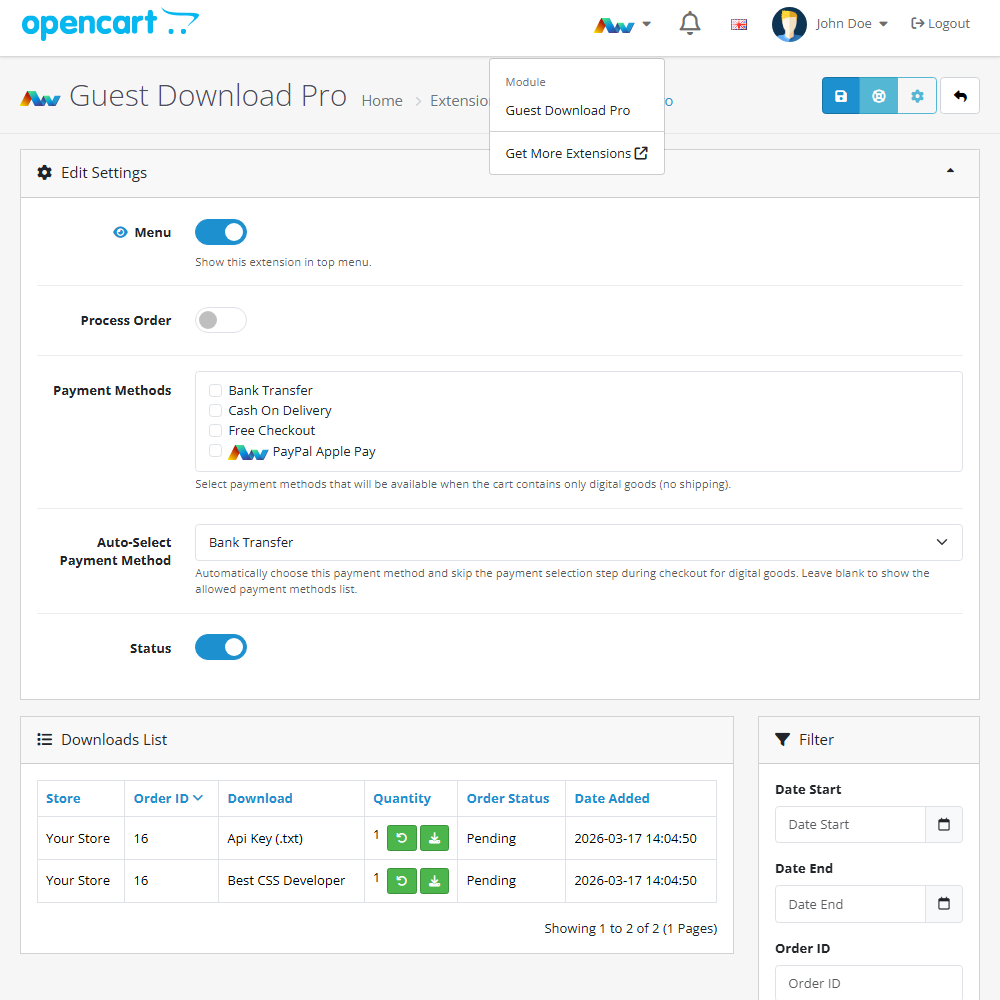1000x1000 pixels.
Task: Collapse the Edit Settings panel
Action: (949, 170)
